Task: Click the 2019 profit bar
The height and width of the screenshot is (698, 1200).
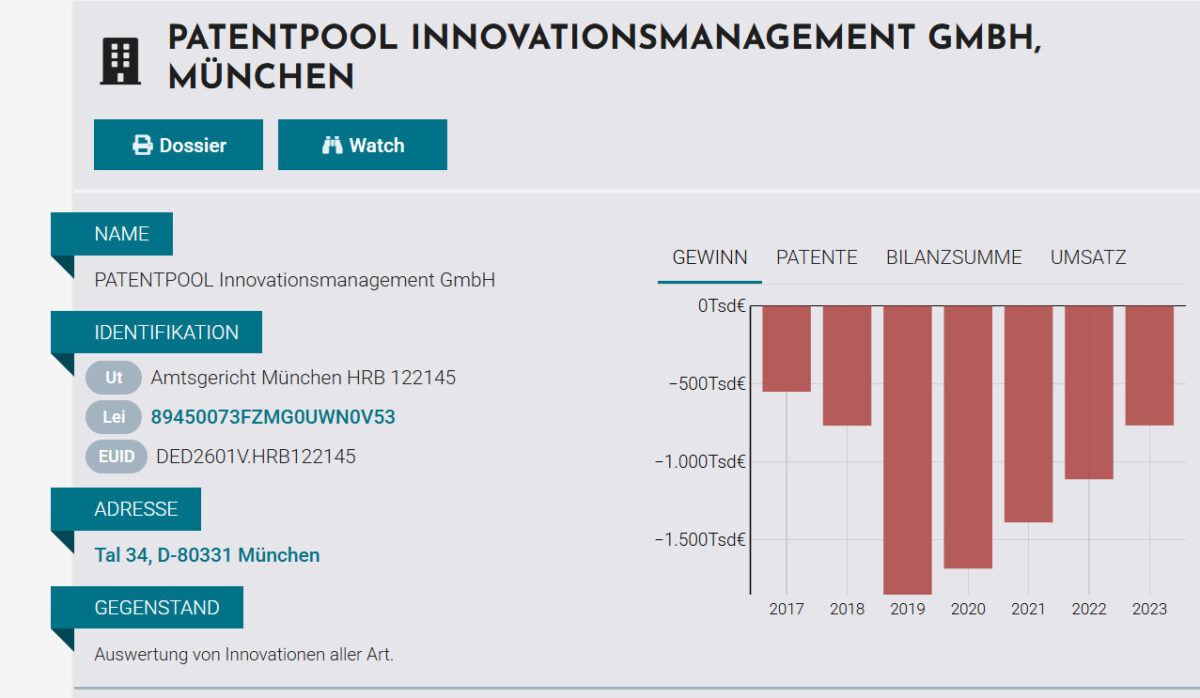Action: coord(907,448)
